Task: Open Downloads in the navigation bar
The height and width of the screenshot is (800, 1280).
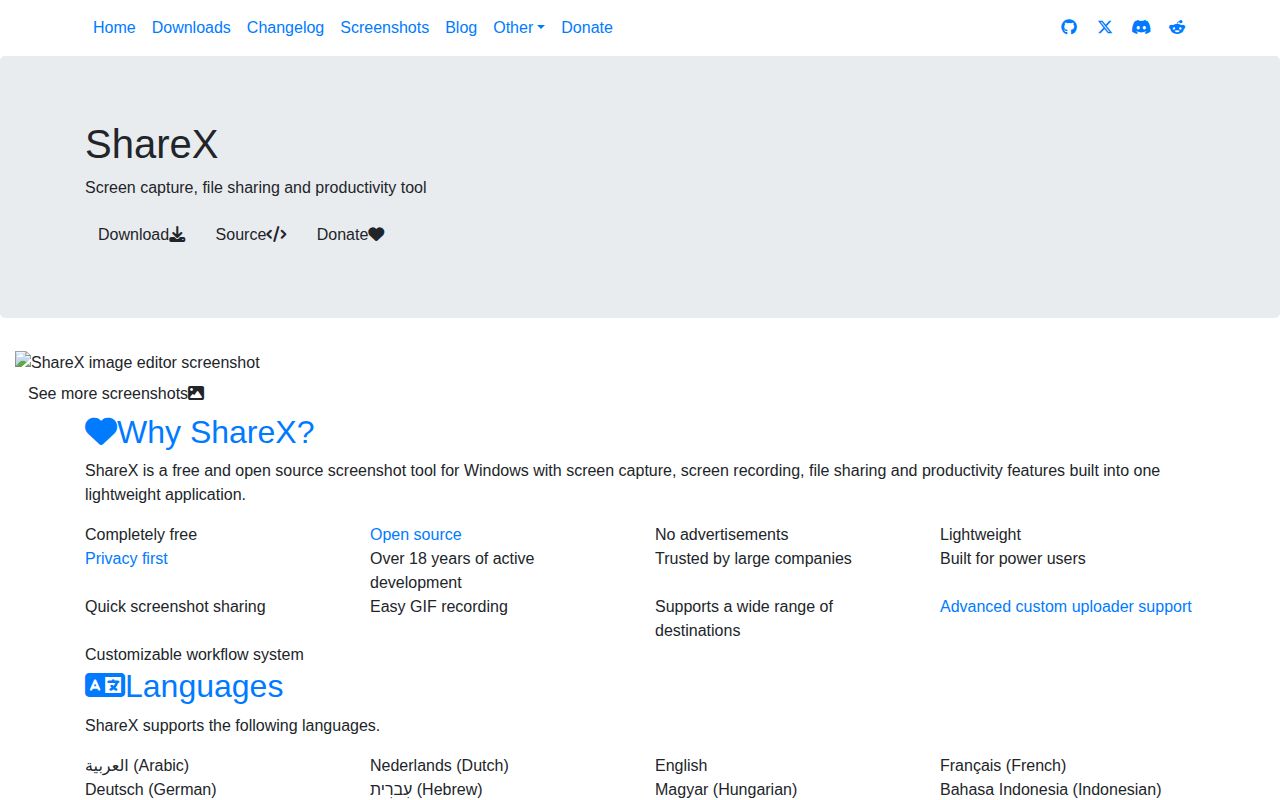Action: [x=191, y=27]
